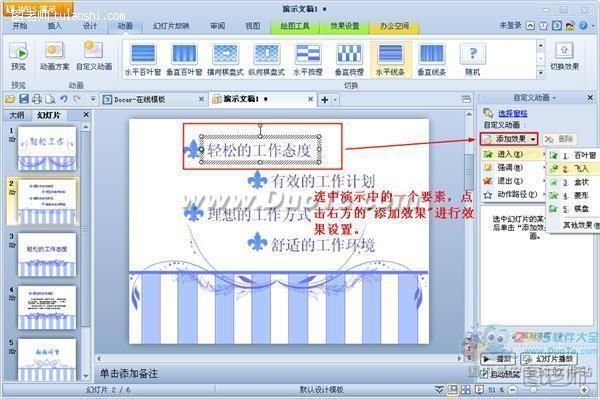Expand the 添加效果 dropdown
The width and height of the screenshot is (600, 399).
[509, 139]
